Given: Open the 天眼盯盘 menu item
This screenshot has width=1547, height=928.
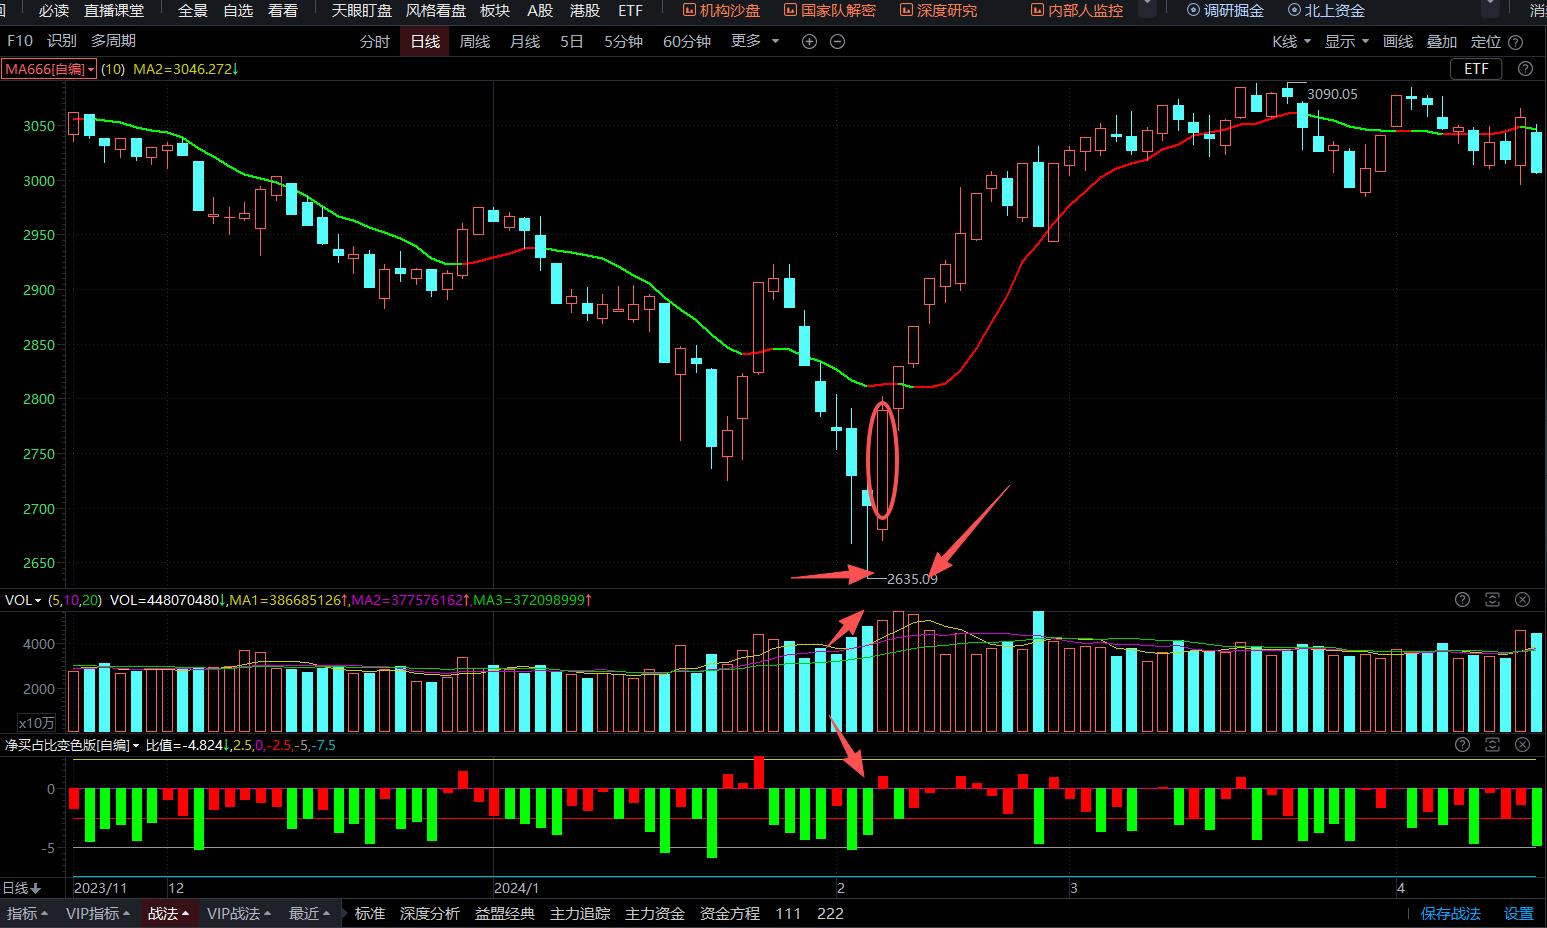Looking at the screenshot, I should point(362,10).
